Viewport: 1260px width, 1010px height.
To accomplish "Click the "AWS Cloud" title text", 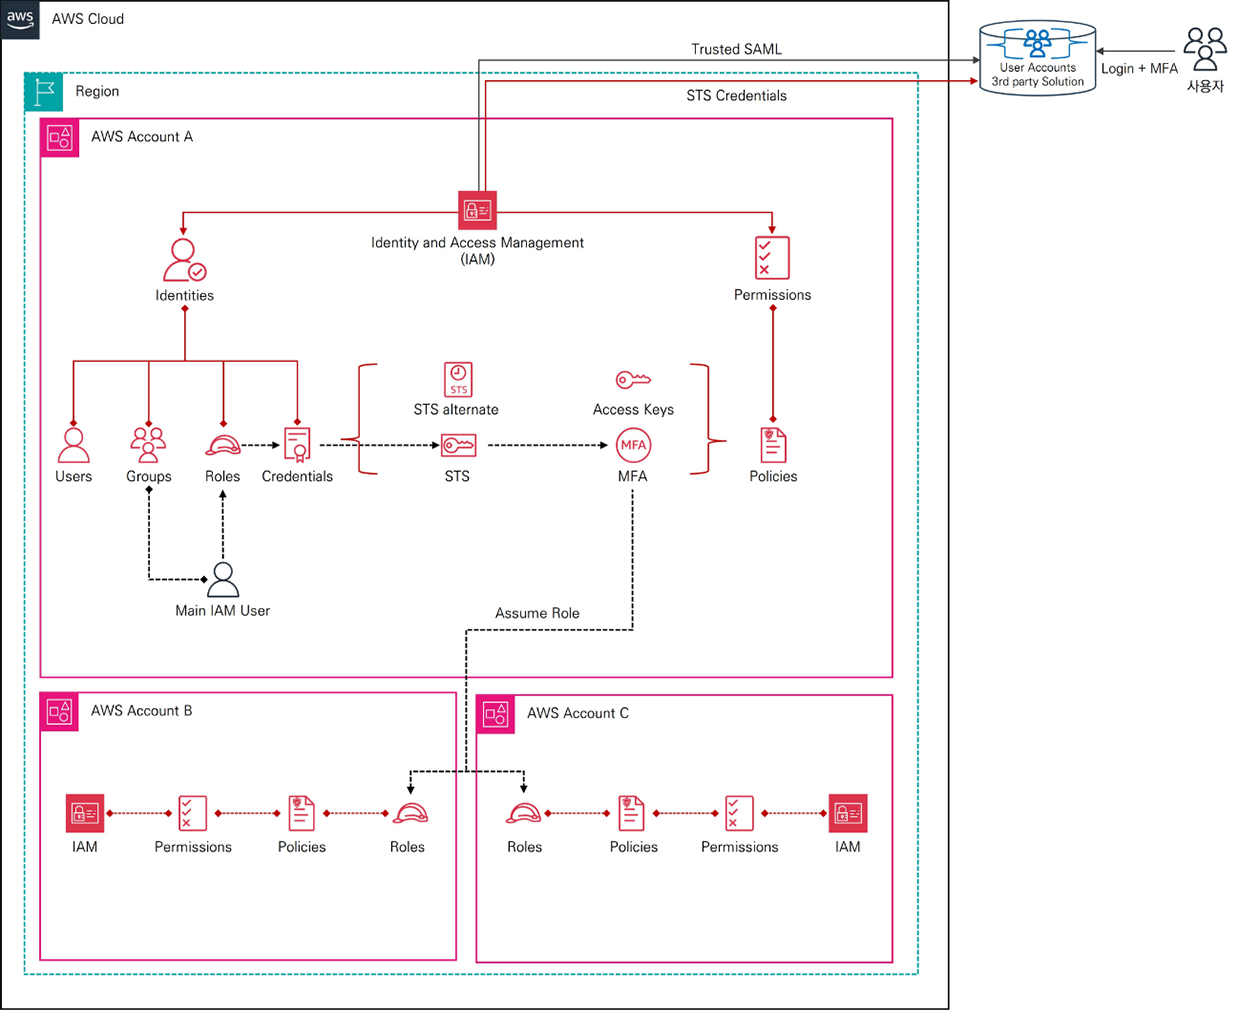I will (x=88, y=19).
